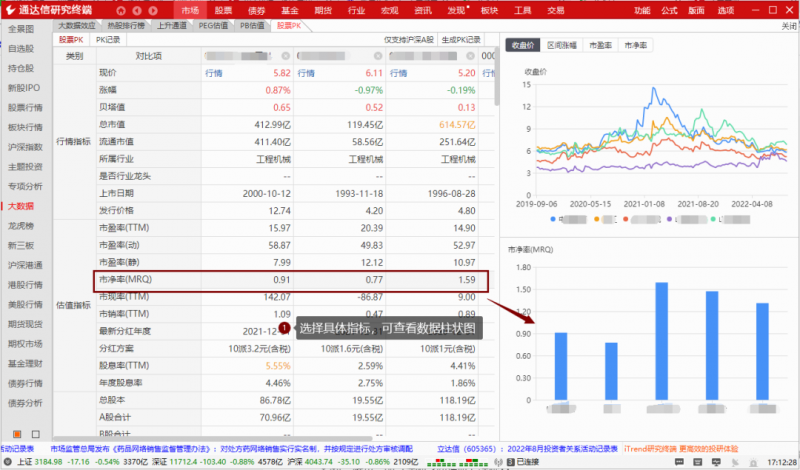Viewport: 800px width, 470px height.
Task: Toggle the purple series legend in the price chart
Action: 687,219
